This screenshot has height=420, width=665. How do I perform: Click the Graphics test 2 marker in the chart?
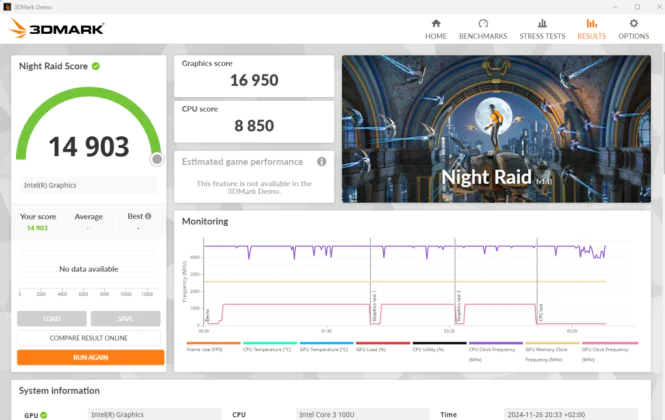pos(459,305)
